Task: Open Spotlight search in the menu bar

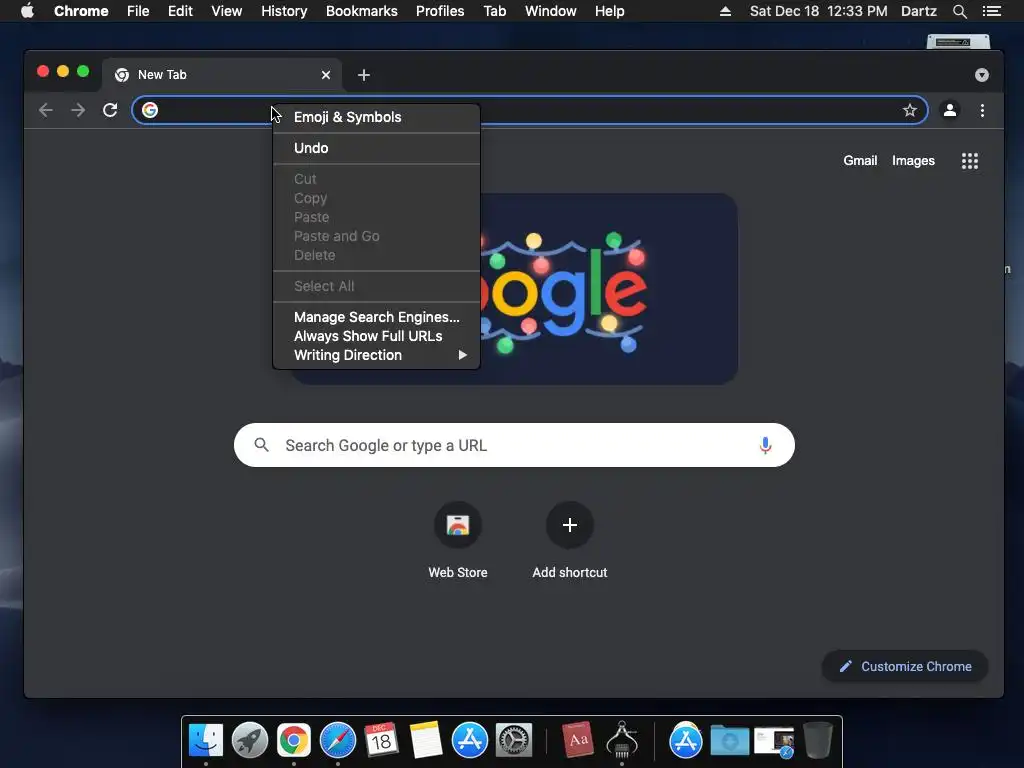Action: [959, 11]
